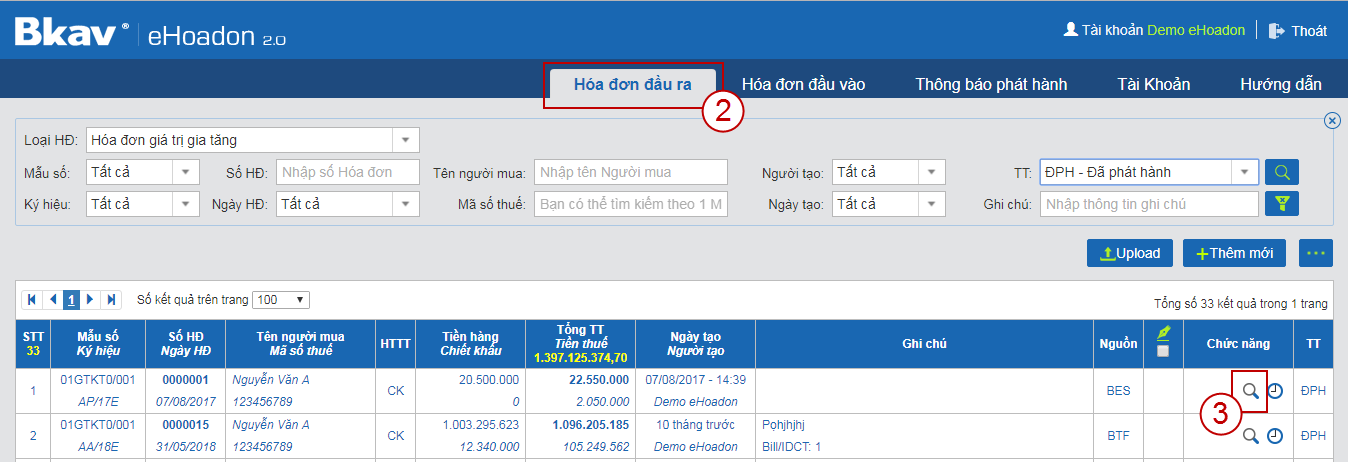Go to first page arrow
Image resolution: width=1348 pixels, height=462 pixels.
pyautogui.click(x=32, y=299)
